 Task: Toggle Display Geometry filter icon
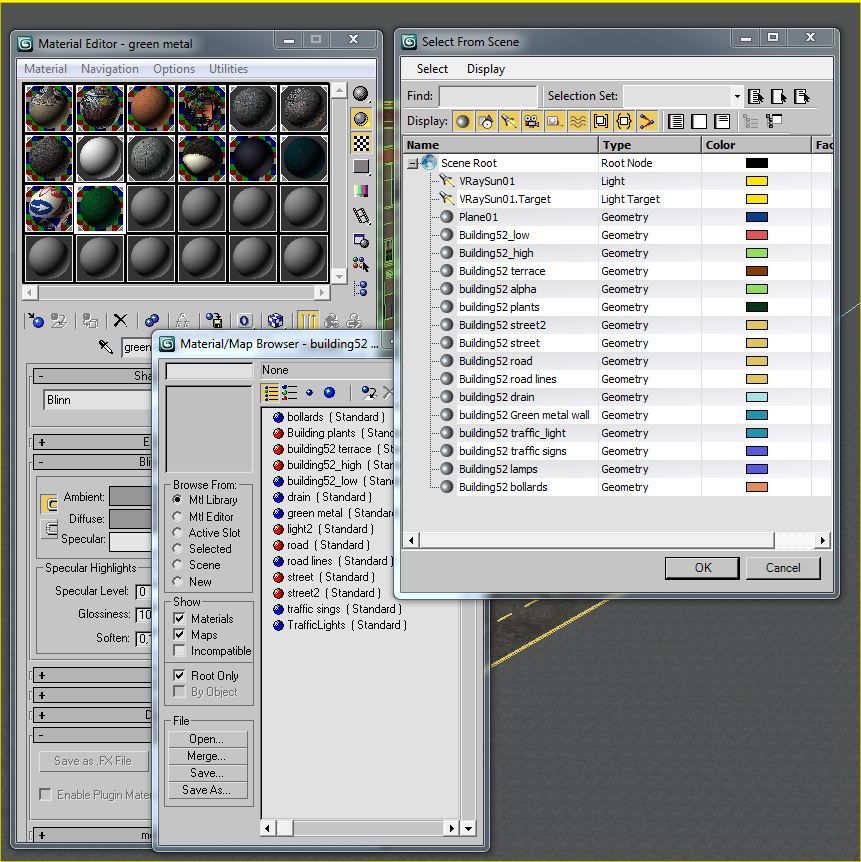coord(463,121)
